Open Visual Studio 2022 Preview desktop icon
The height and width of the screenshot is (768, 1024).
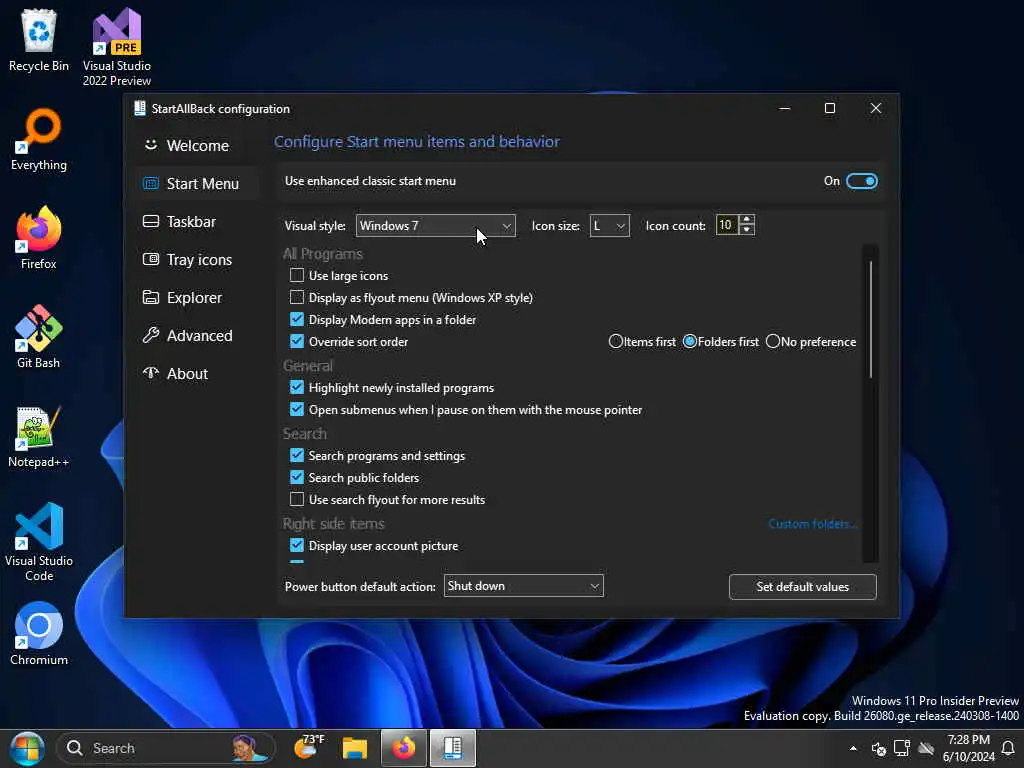coord(117,47)
